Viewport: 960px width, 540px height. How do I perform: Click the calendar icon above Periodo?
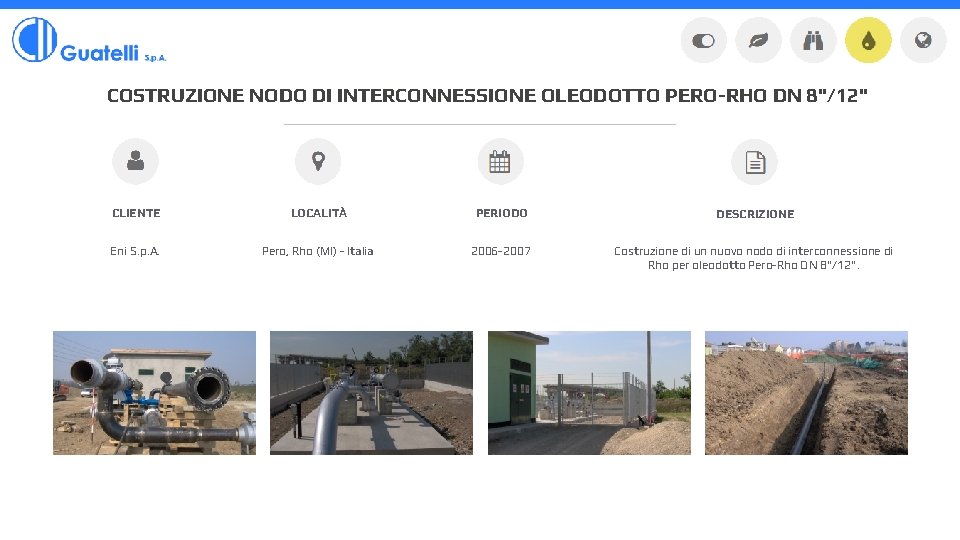coord(500,162)
